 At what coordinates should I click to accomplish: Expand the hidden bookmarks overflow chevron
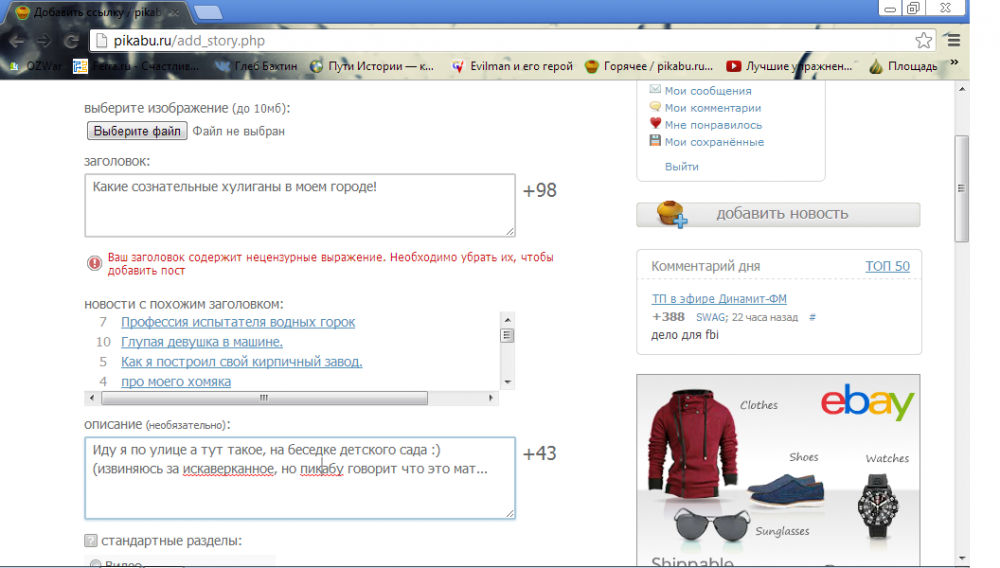coord(953,63)
